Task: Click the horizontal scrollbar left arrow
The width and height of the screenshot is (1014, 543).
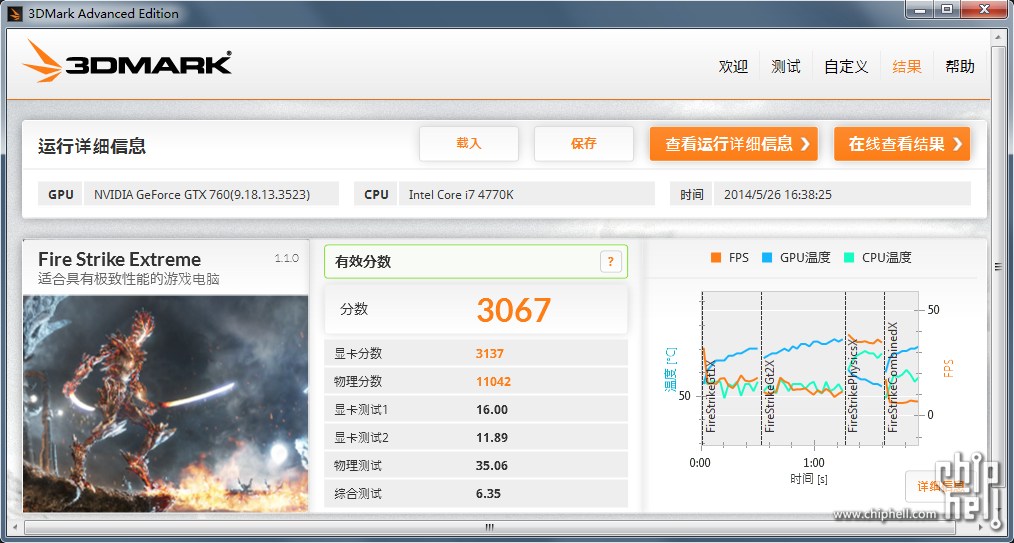Action: coord(14,527)
